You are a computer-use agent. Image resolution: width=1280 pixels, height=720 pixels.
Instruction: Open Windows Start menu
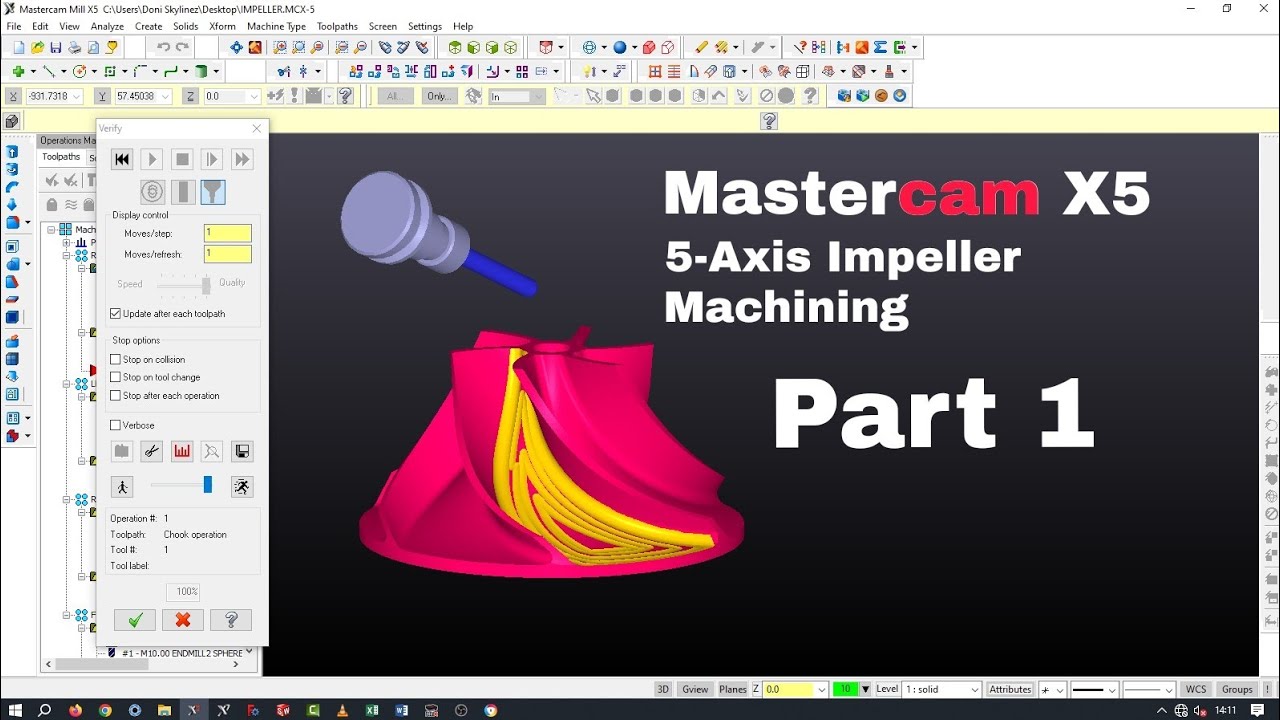(x=16, y=710)
